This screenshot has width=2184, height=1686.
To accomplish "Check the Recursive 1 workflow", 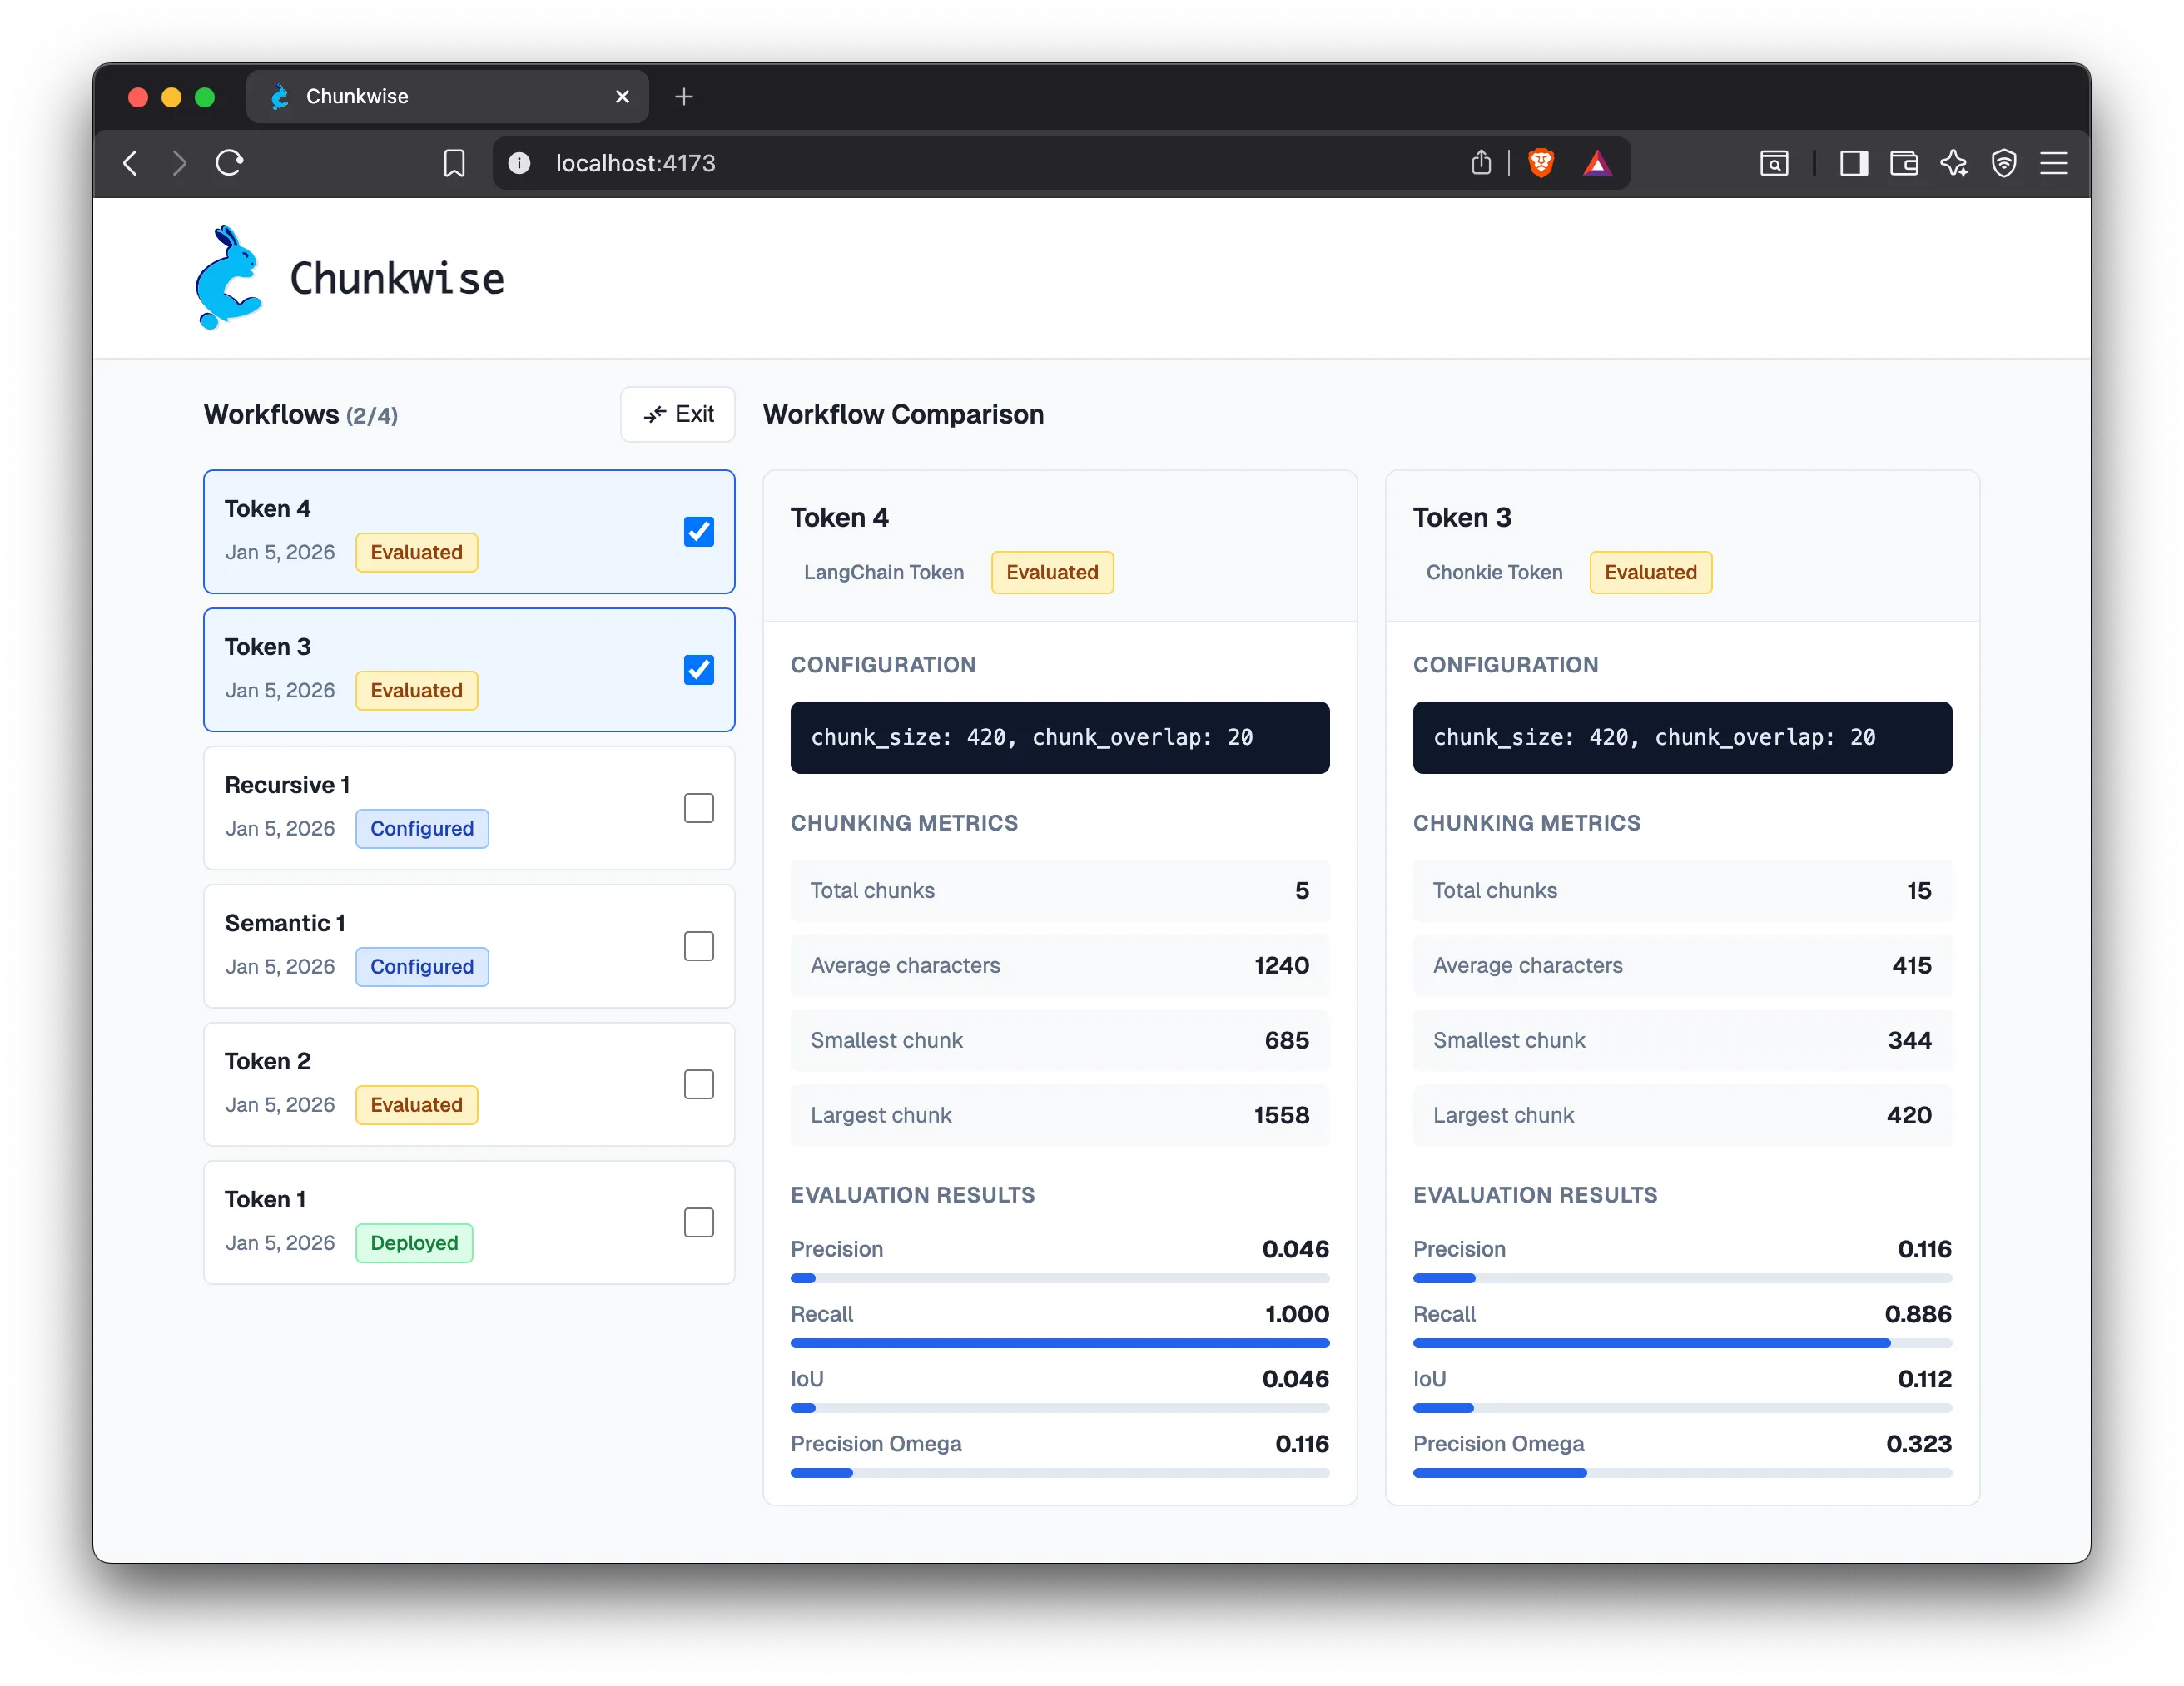I will coord(698,807).
